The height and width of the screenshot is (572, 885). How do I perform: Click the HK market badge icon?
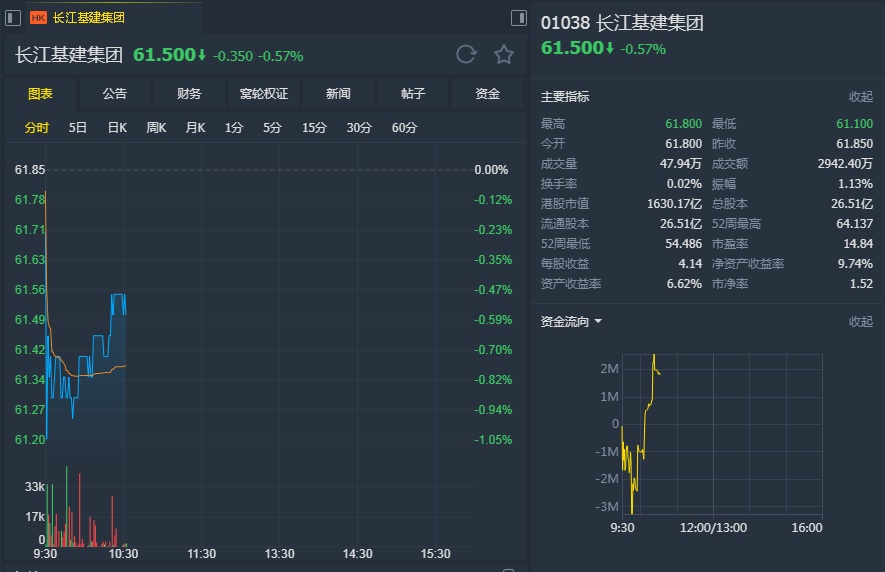point(39,18)
